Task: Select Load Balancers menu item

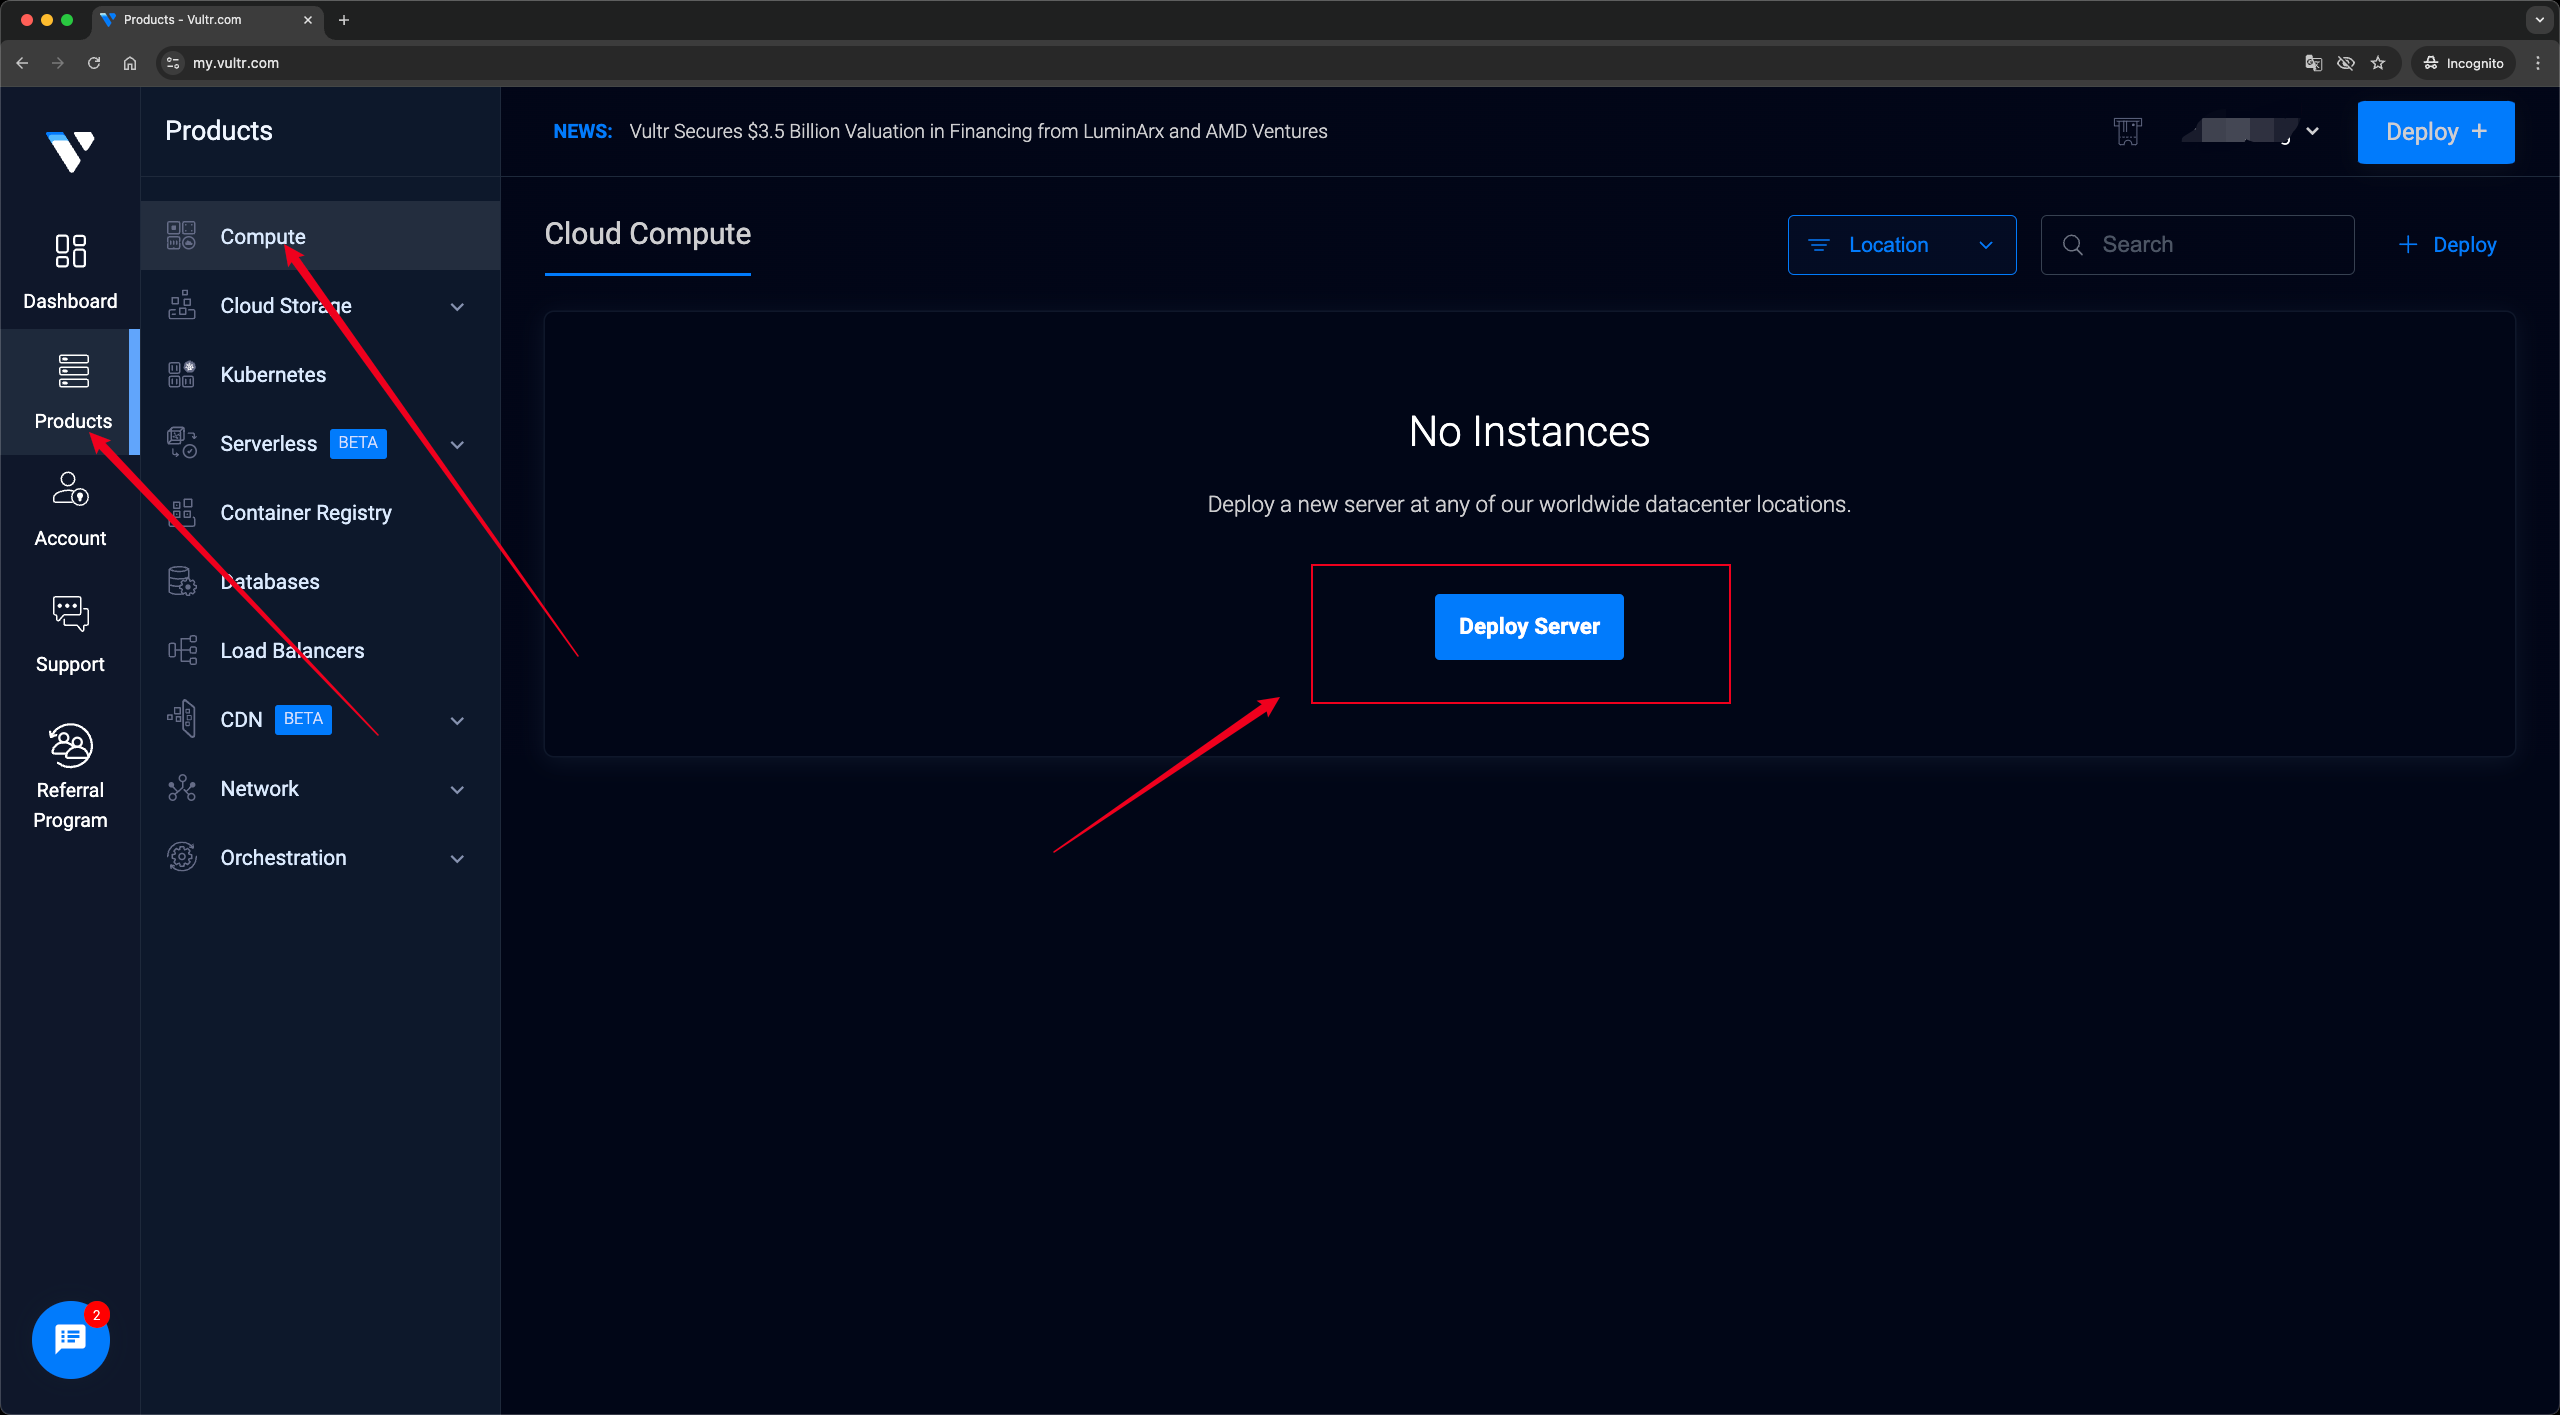Action: tap(292, 651)
